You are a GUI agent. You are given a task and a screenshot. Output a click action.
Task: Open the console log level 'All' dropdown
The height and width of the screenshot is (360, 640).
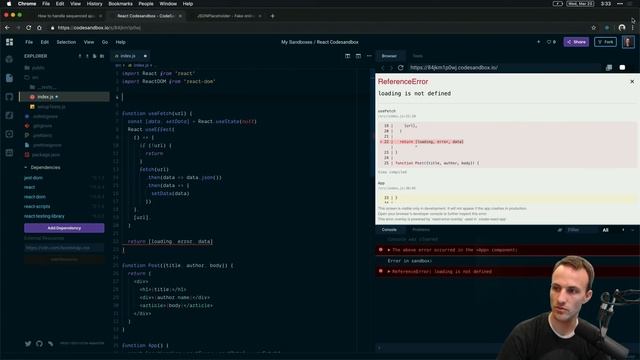(x=606, y=230)
